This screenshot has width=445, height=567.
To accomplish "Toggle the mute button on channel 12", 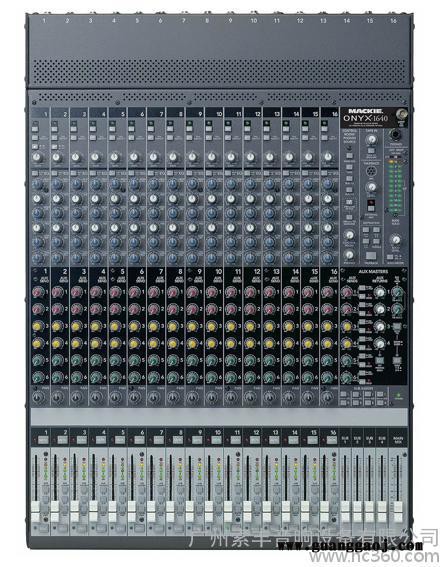I will tap(255, 440).
